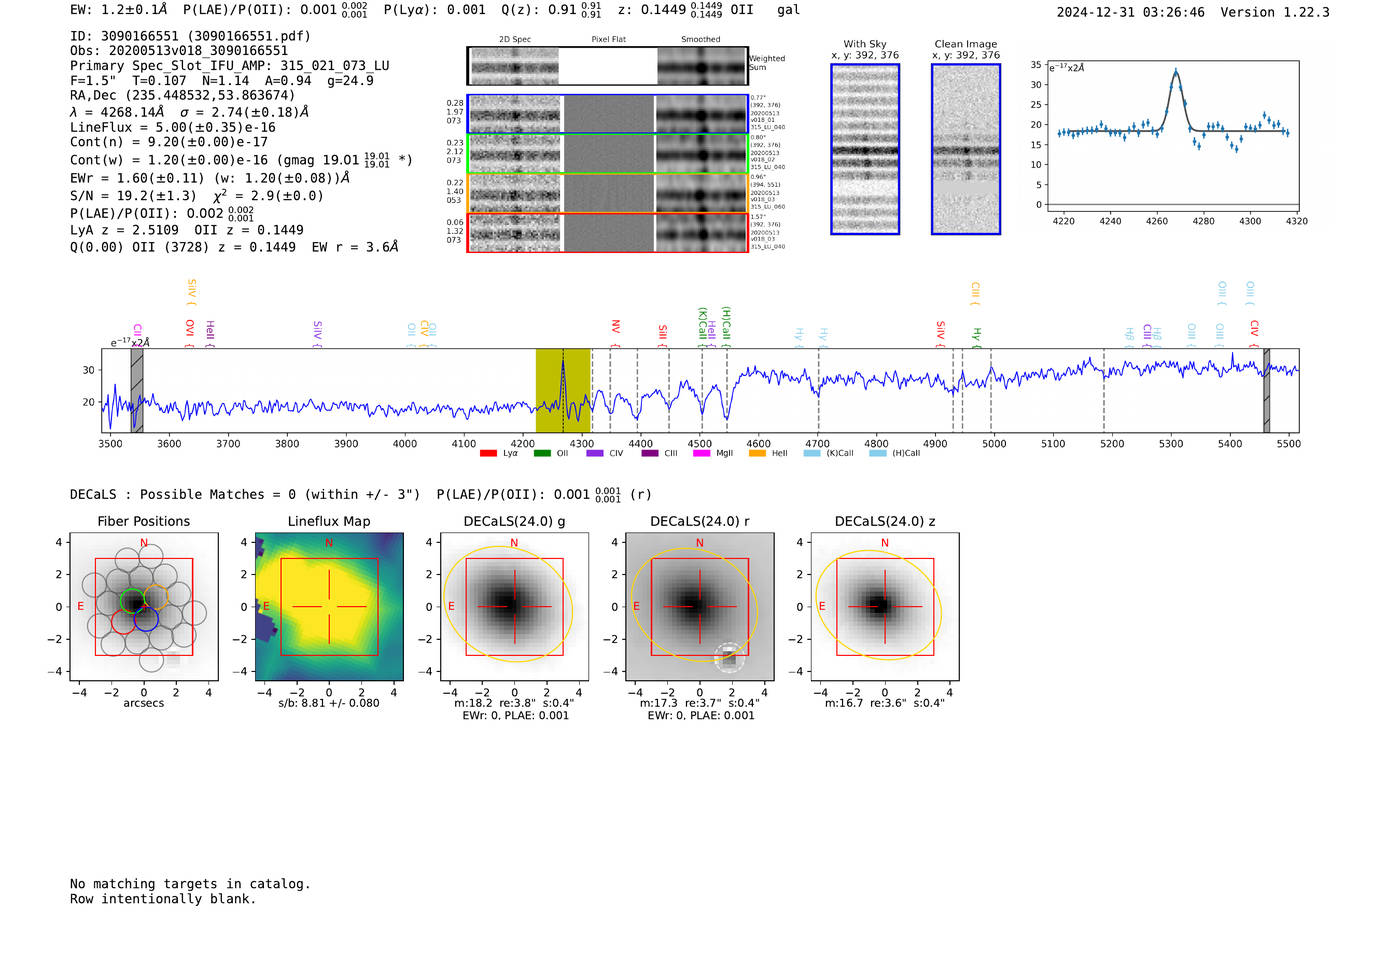Click the 'LyA z = 2.5109' redshift line

click(x=187, y=230)
